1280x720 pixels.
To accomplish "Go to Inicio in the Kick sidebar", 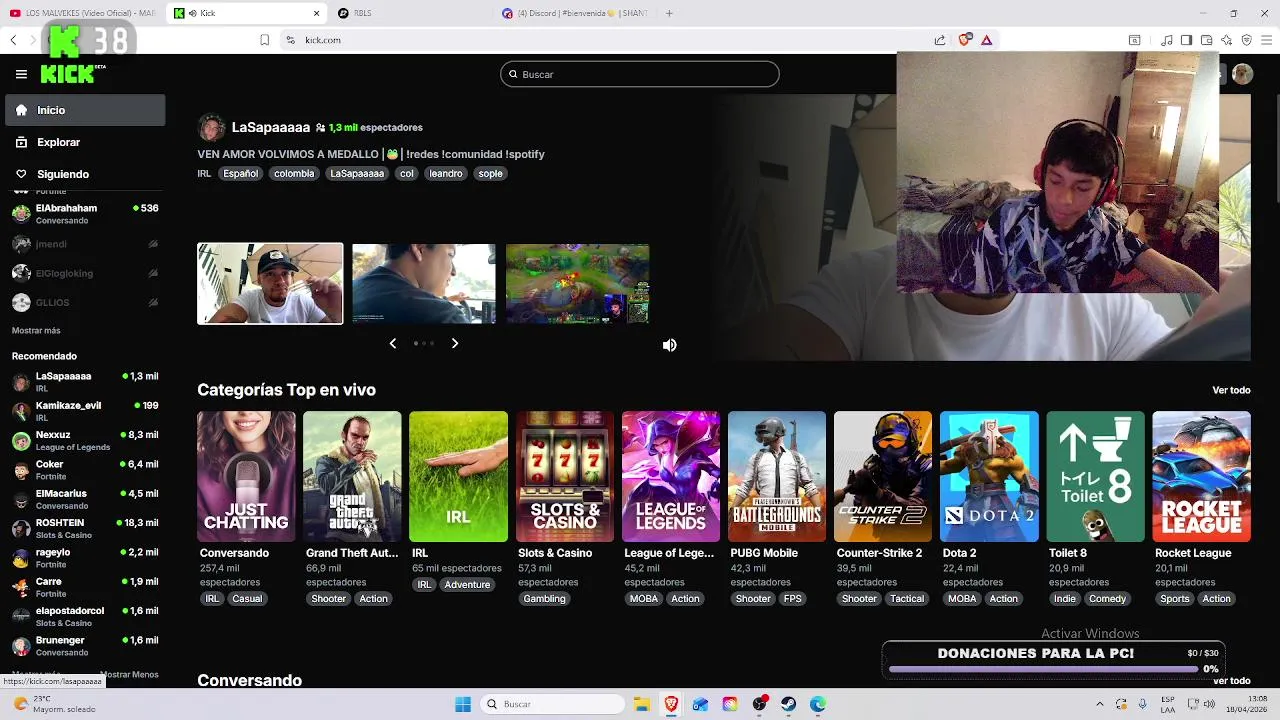I will point(85,110).
